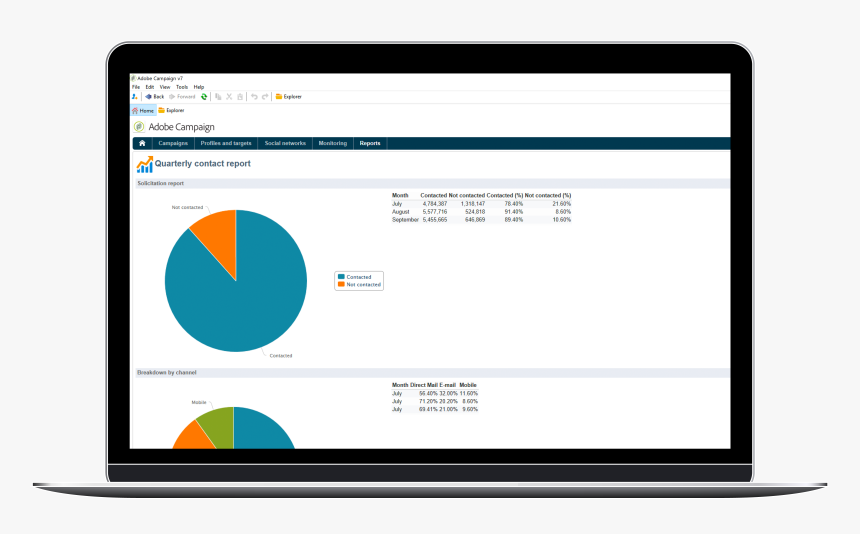The image size is (860, 534).
Task: Click the value 5,577,716
Action: 434,212
